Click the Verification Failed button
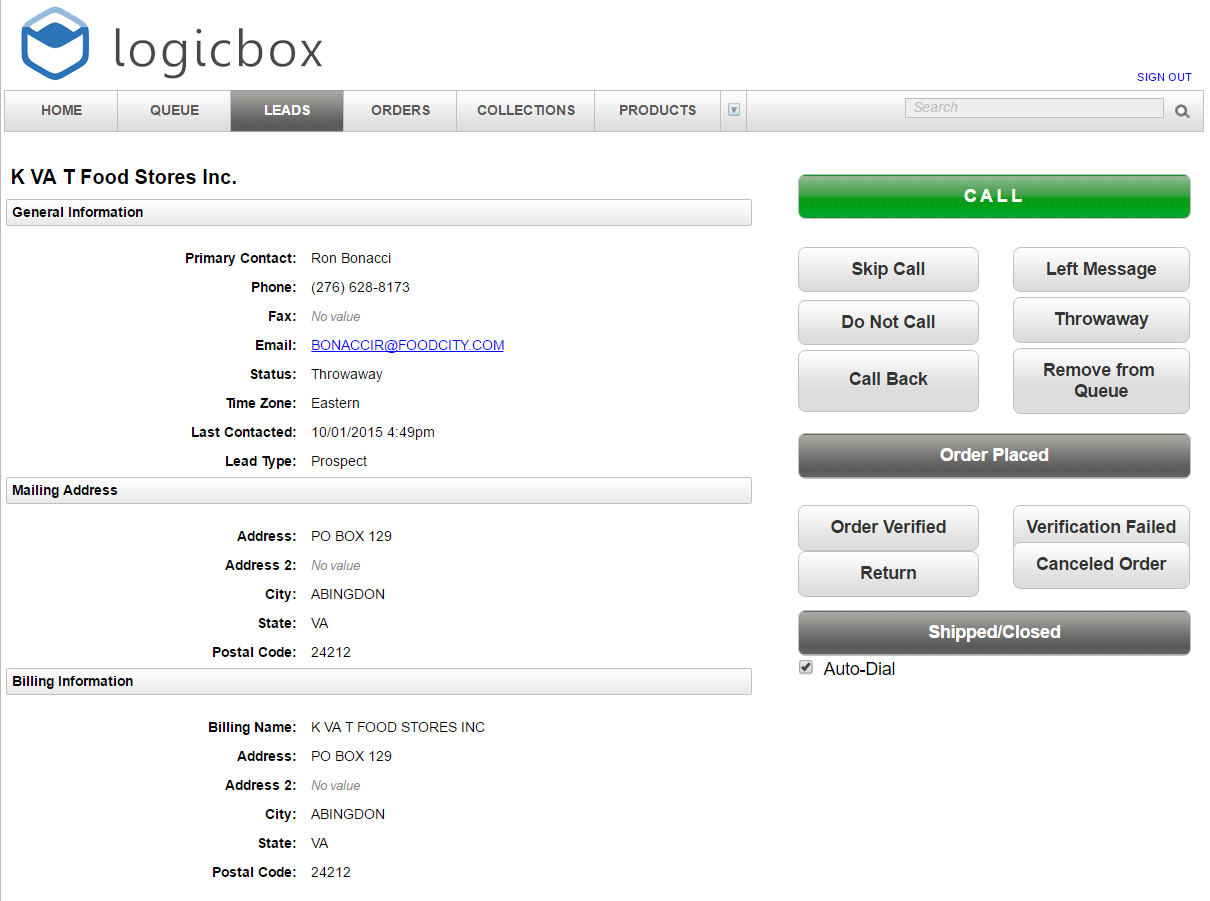The image size is (1210, 901). tap(1101, 524)
